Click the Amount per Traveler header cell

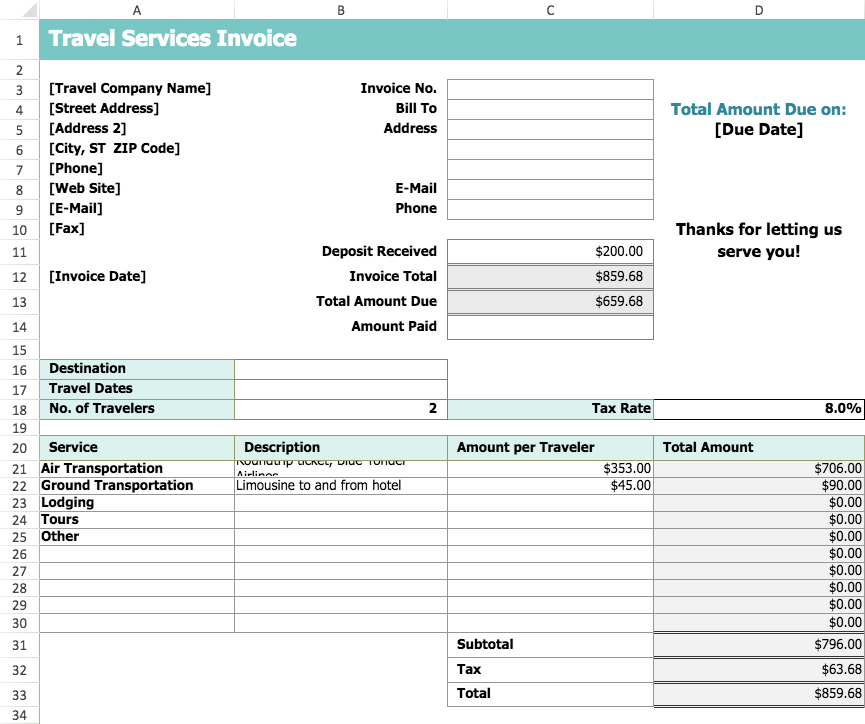pos(551,448)
